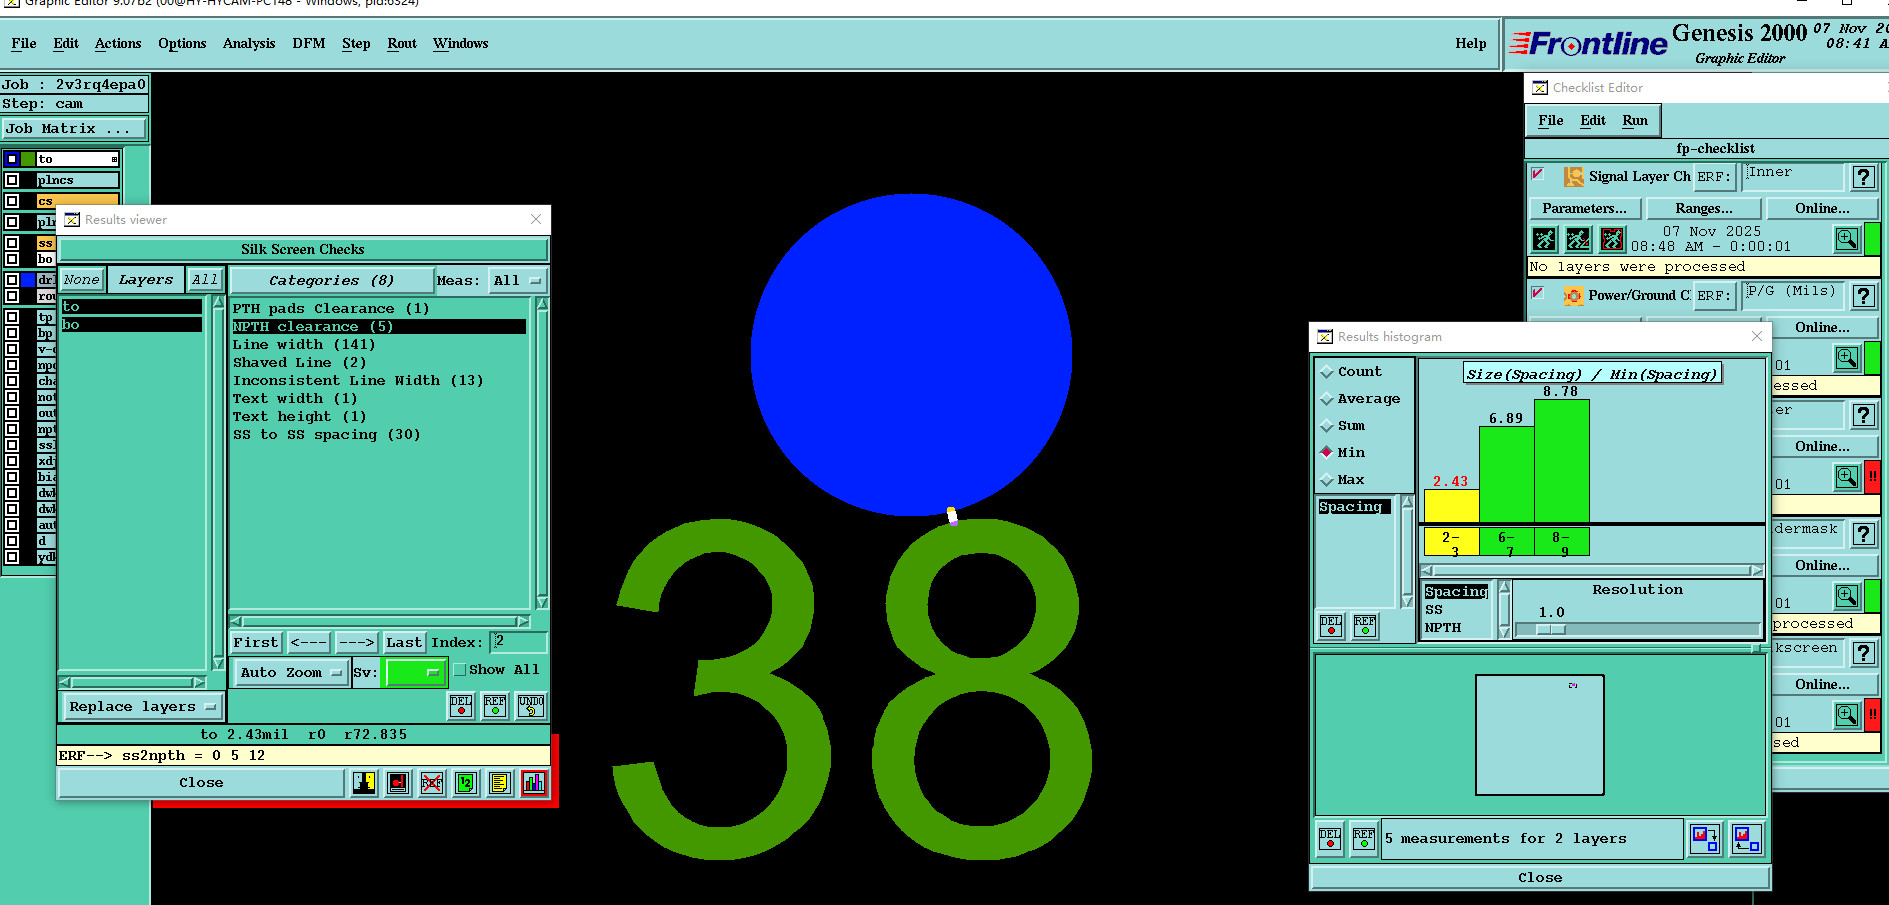The width and height of the screenshot is (1889, 905).
Task: Click the bottom DEL icon beside measurements text
Action: click(1330, 839)
